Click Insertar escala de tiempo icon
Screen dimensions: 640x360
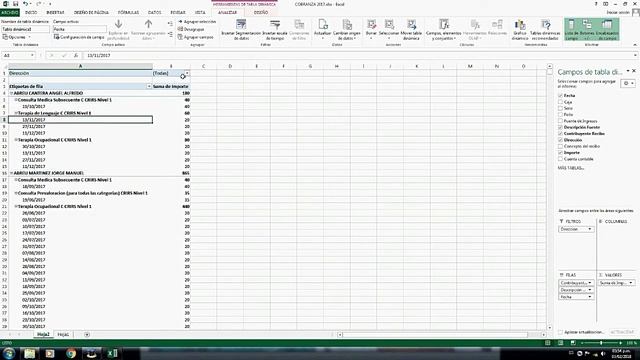[x=275, y=24]
